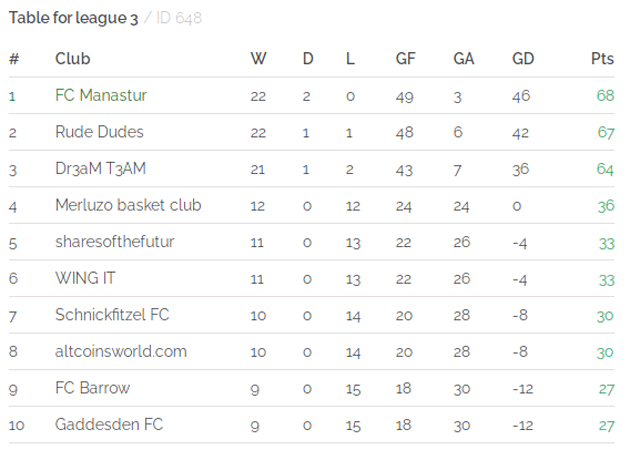Click the Table for league 3 title
Image resolution: width=640 pixels, height=450 pixels.
(73, 18)
